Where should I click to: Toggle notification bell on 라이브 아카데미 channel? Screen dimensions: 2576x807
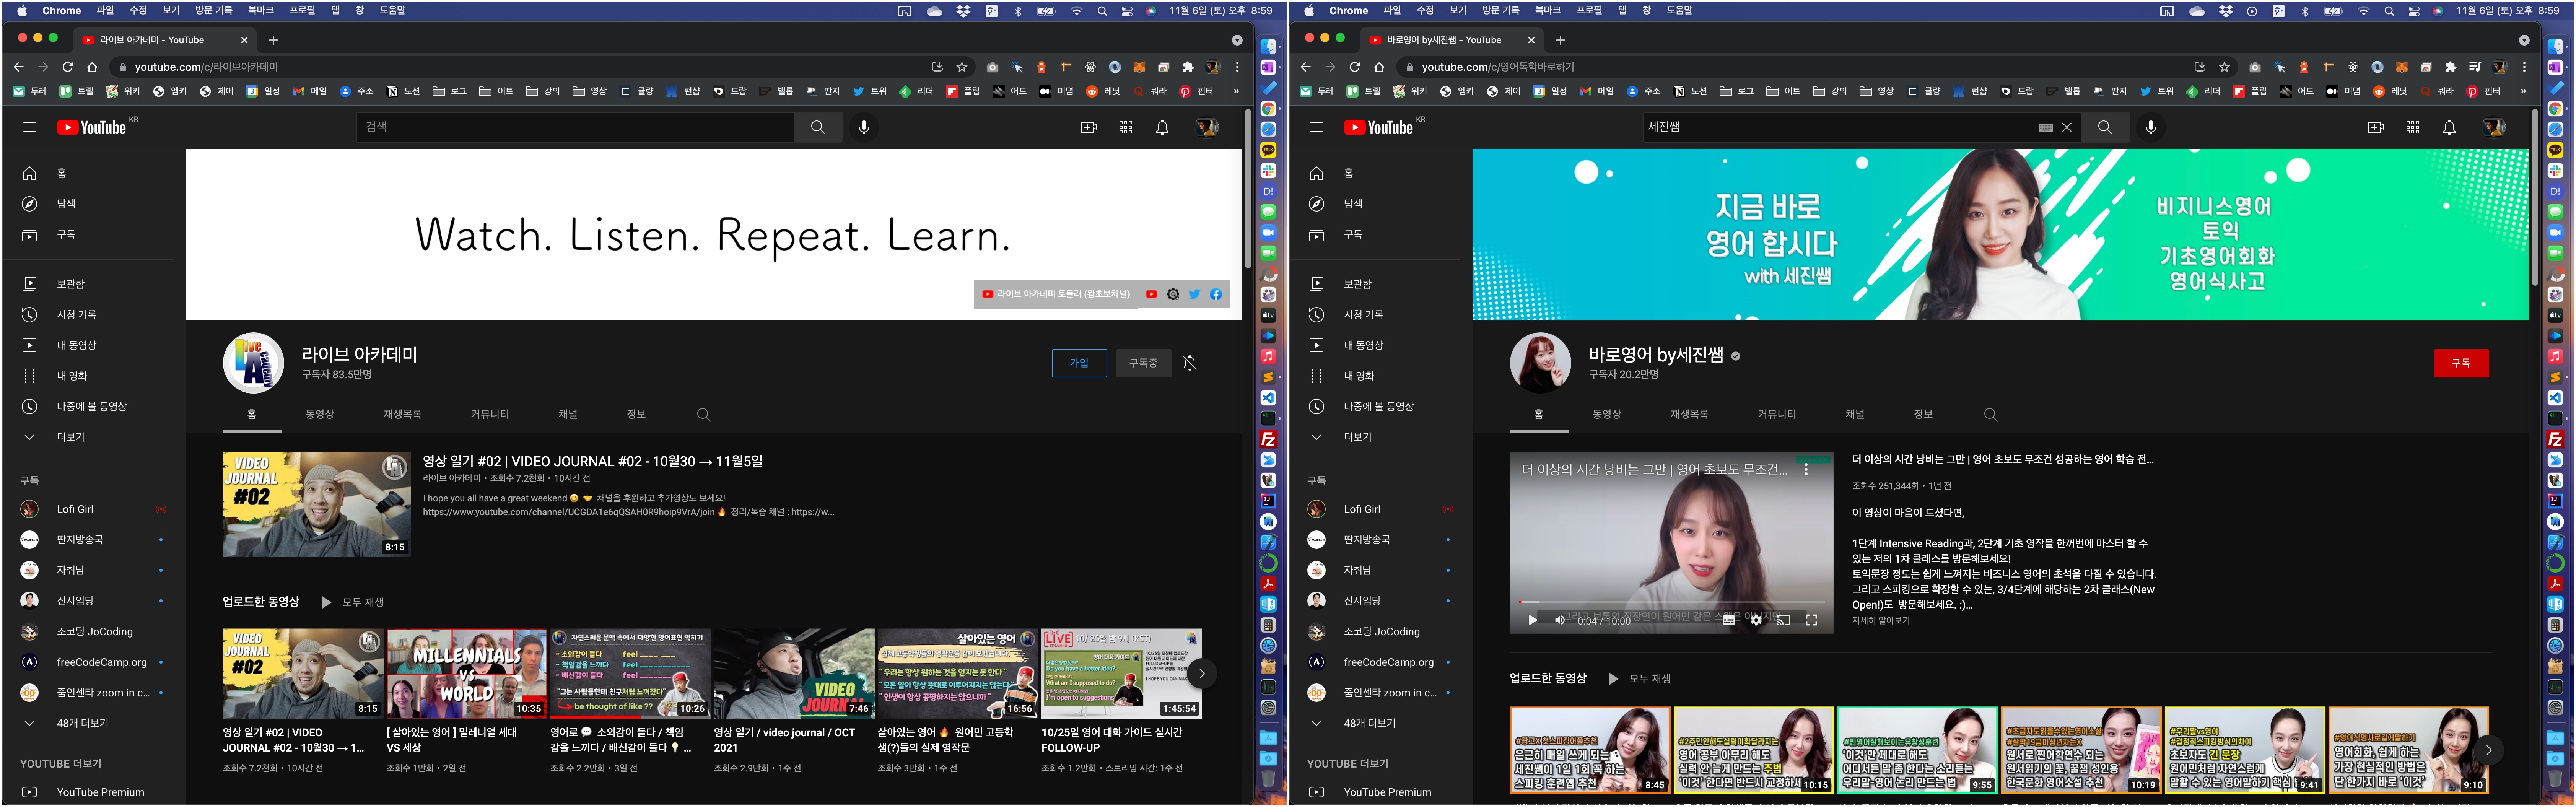pyautogui.click(x=1189, y=363)
